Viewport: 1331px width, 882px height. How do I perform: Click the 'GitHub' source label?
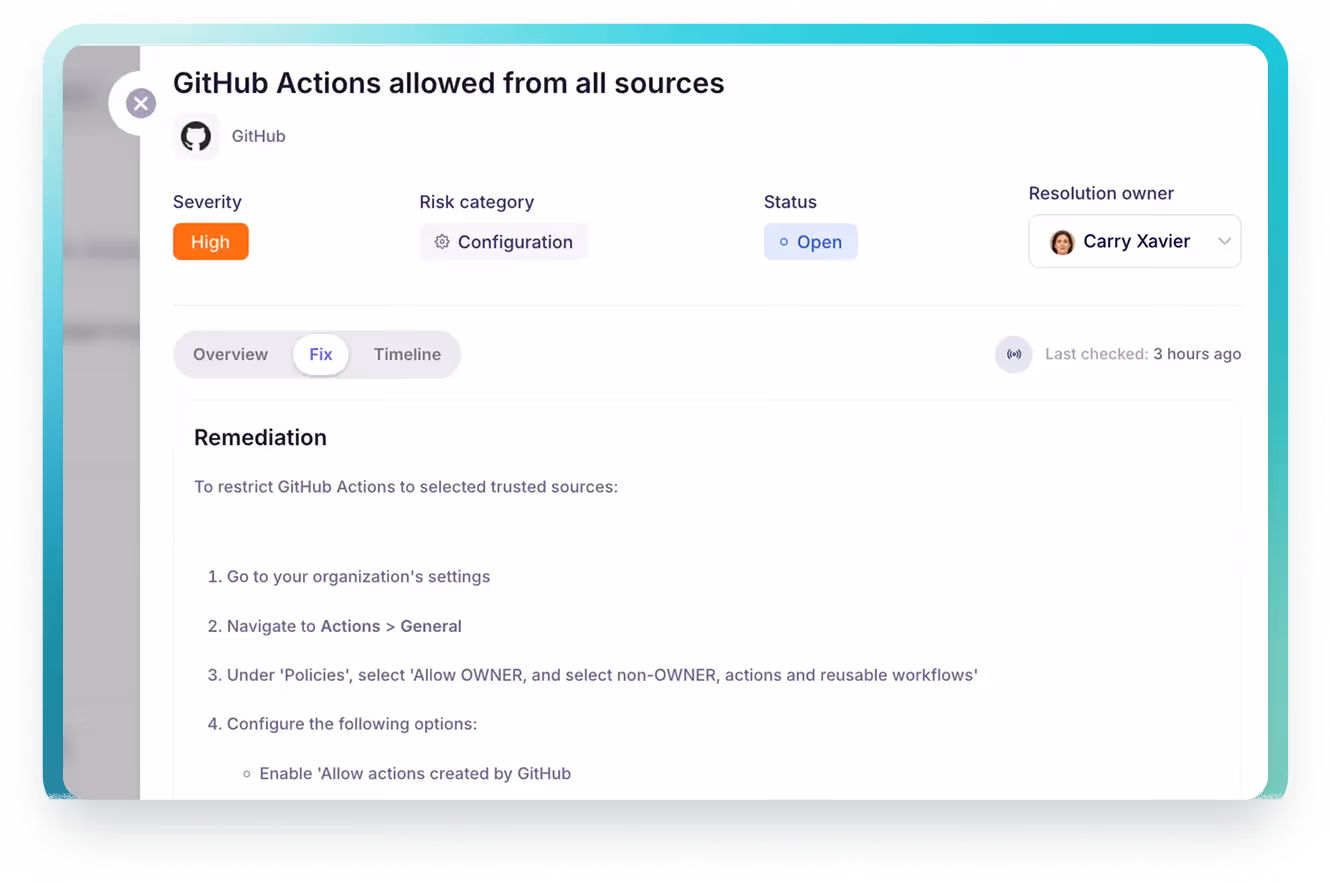point(259,136)
